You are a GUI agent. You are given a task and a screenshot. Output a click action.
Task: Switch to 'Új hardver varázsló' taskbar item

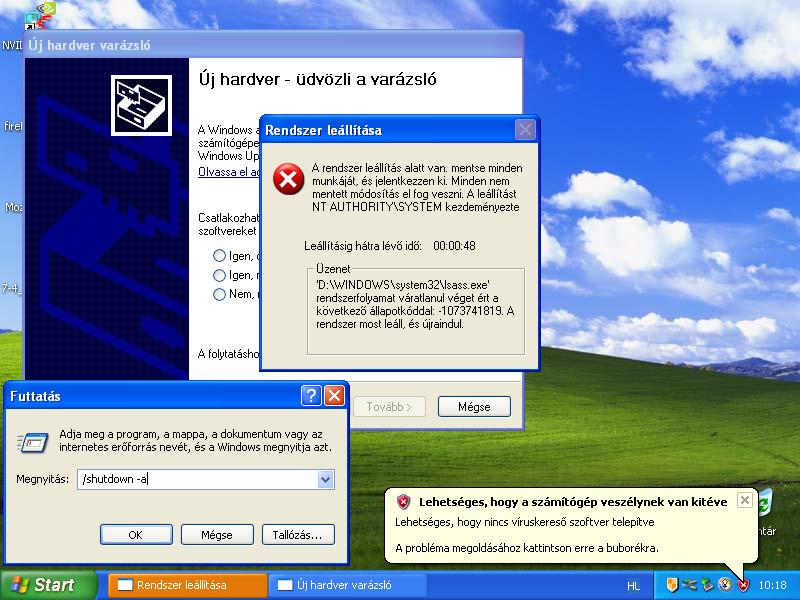coord(347,585)
